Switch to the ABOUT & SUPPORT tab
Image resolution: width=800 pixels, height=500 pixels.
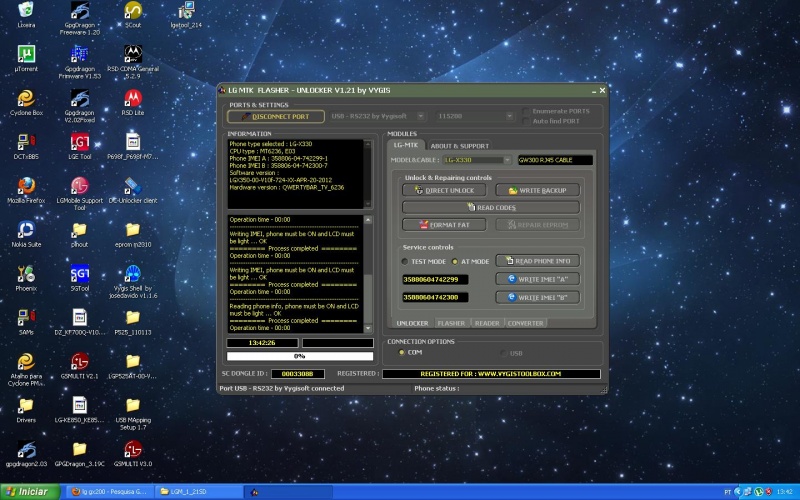coord(460,146)
